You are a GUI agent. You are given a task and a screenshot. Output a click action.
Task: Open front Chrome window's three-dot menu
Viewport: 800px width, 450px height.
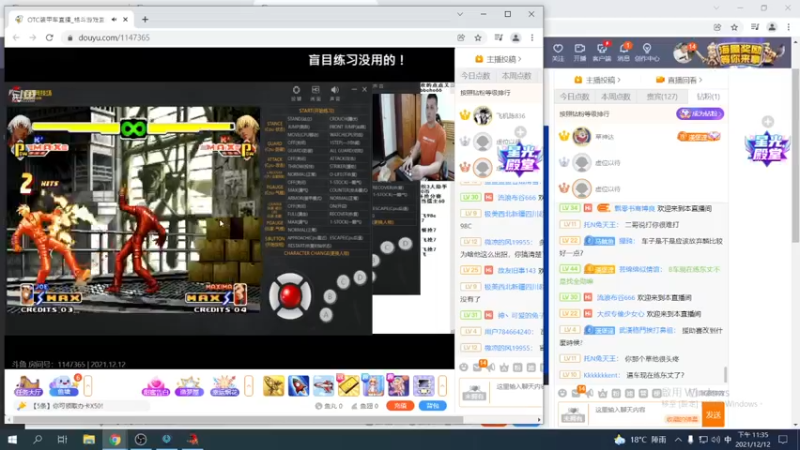532,38
